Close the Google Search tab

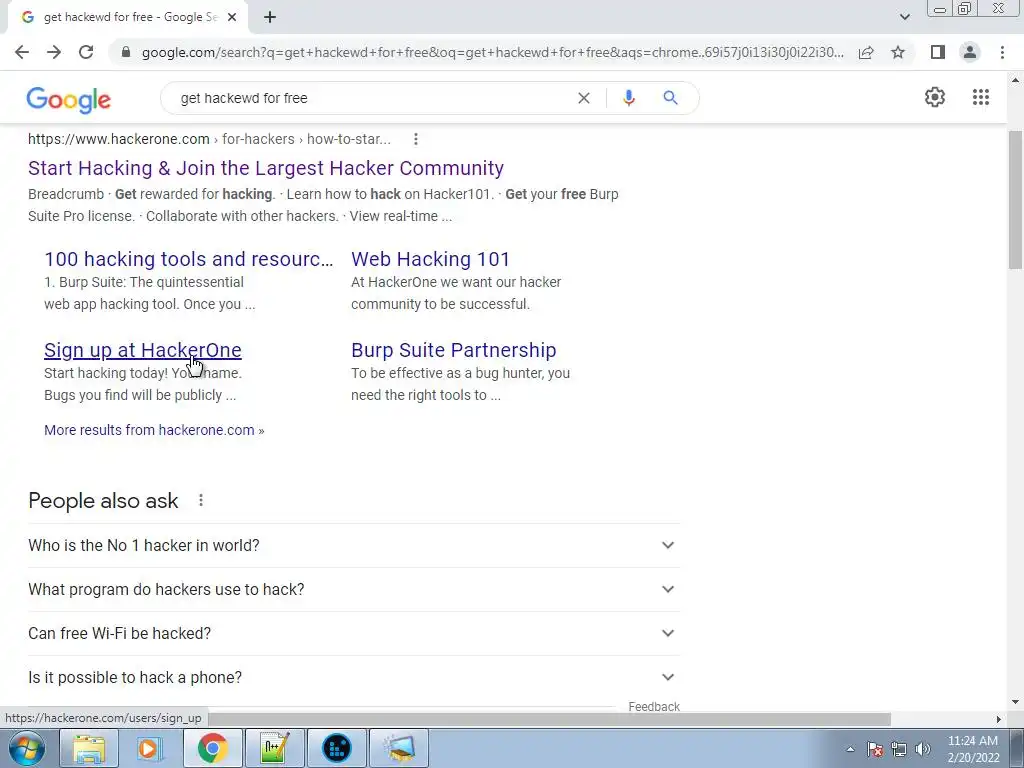click(231, 18)
